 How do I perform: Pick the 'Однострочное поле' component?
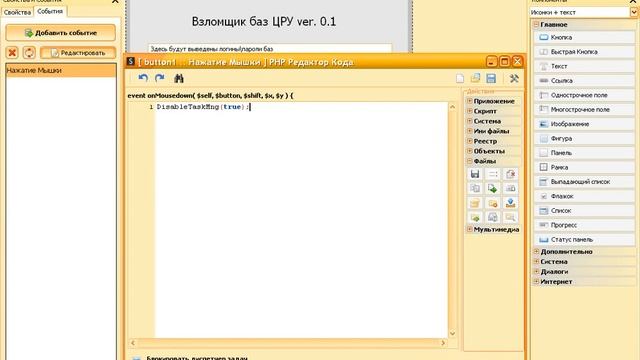pyautogui.click(x=584, y=95)
